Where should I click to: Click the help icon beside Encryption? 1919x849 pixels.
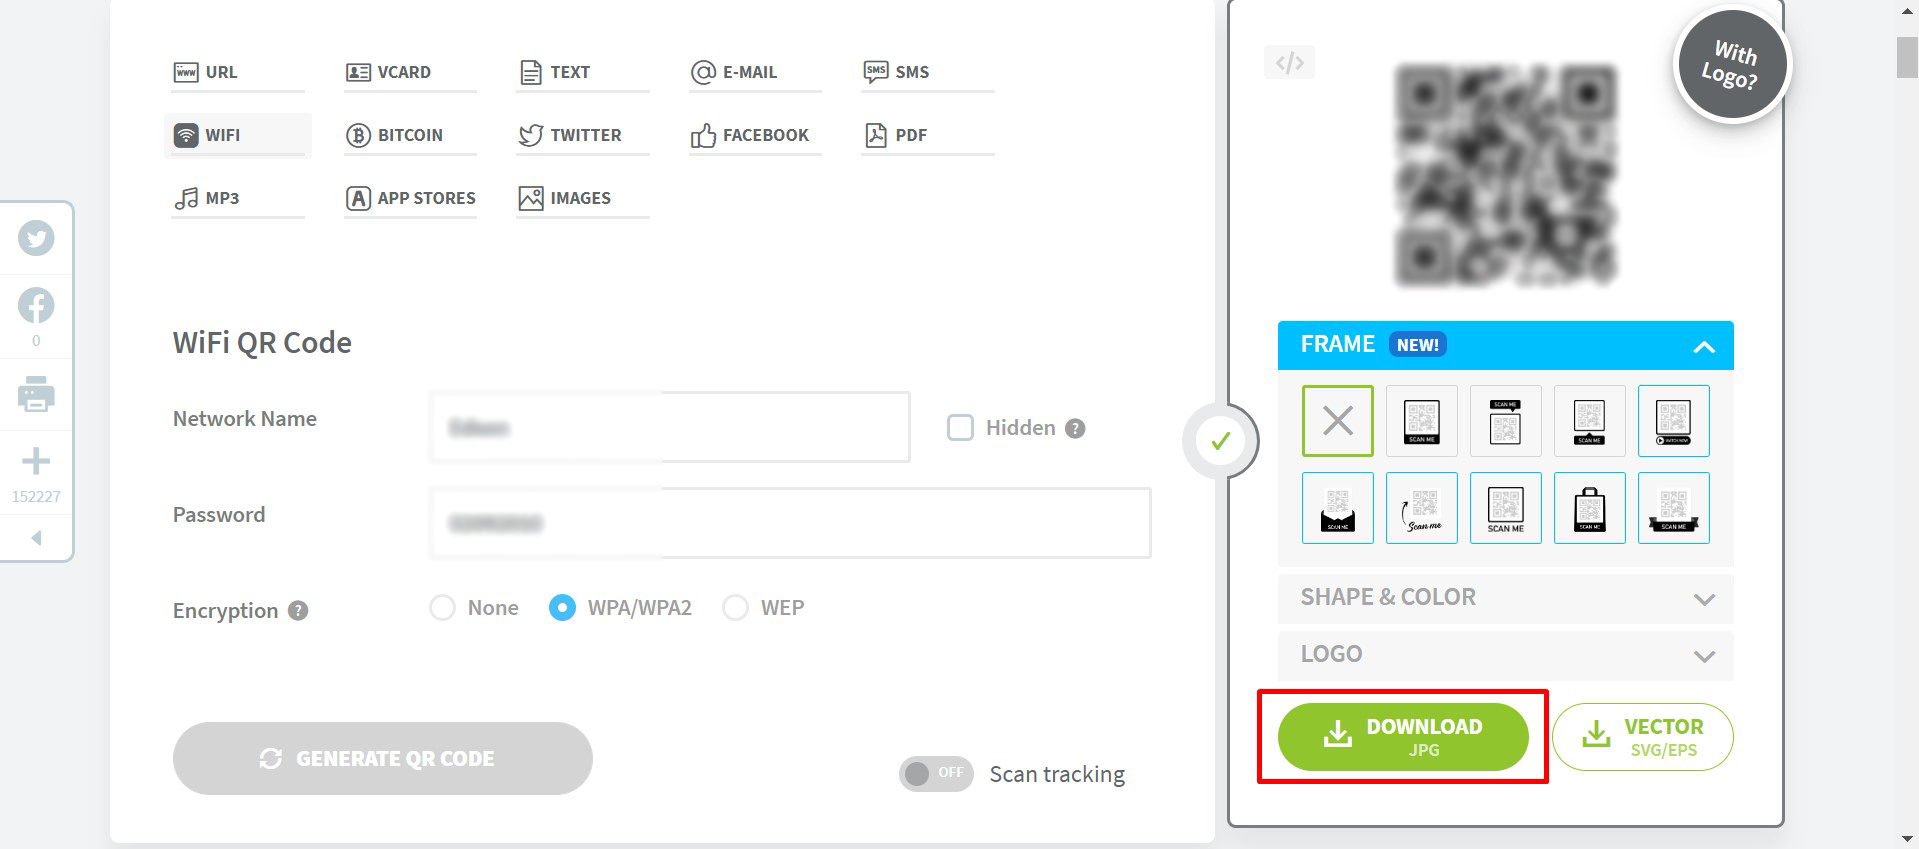(298, 611)
